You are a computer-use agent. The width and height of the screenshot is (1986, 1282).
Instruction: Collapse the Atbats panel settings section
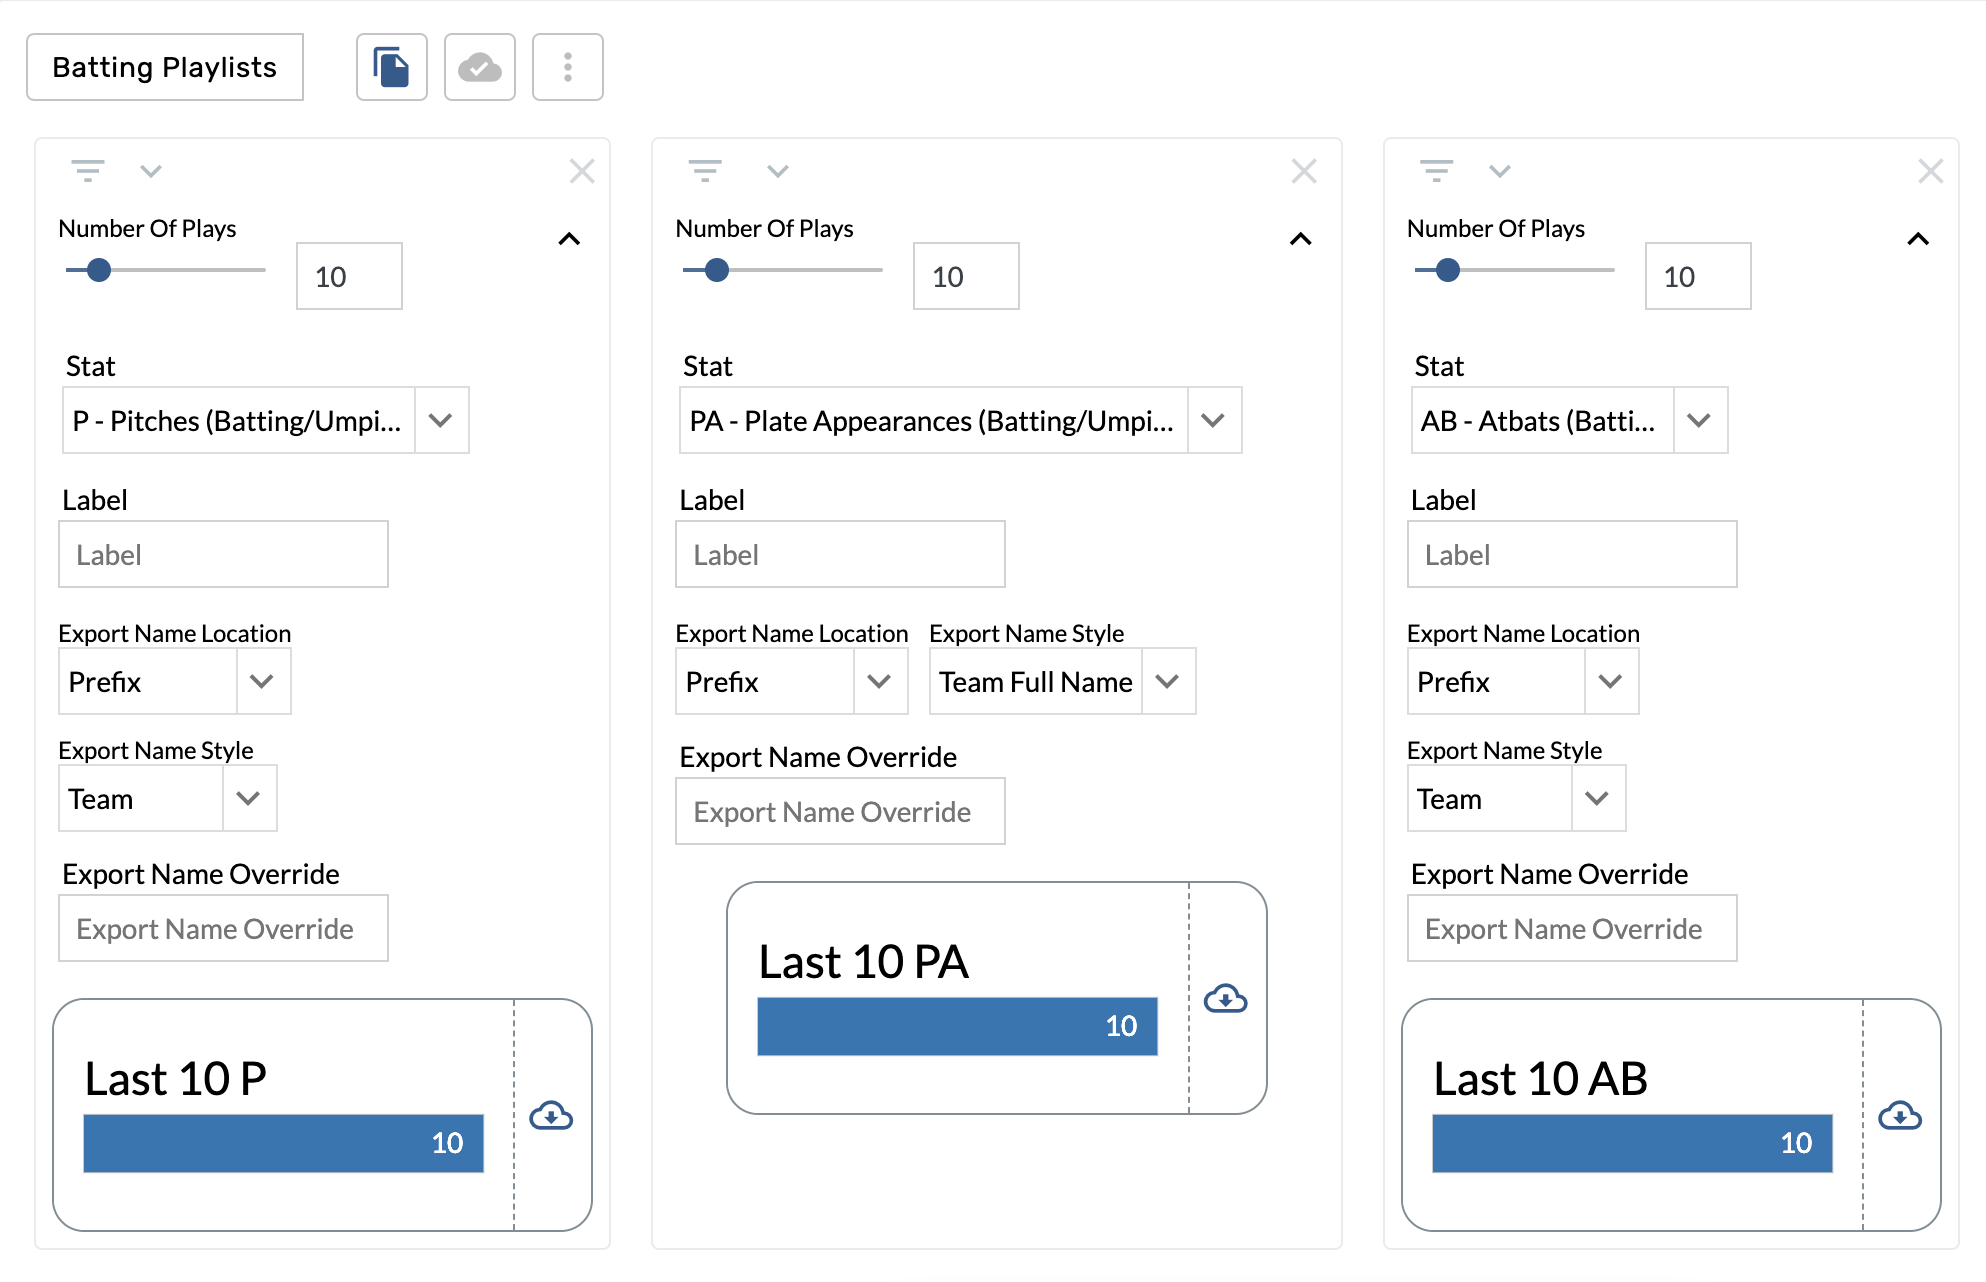click(1917, 239)
